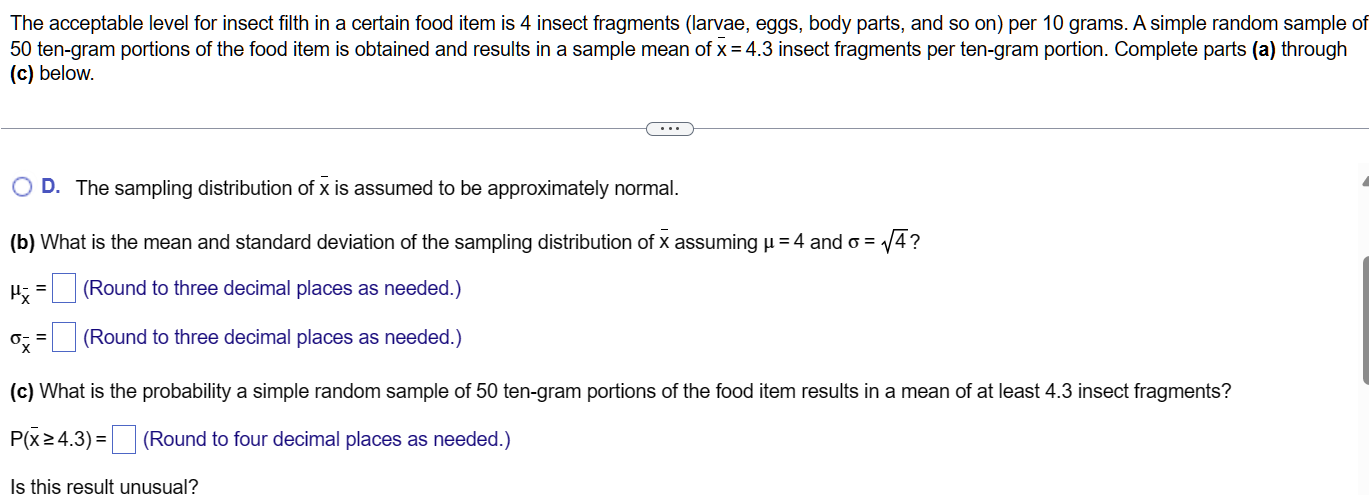The height and width of the screenshot is (495, 1369).
Task: Select the option D radio button
Action: pos(22,187)
